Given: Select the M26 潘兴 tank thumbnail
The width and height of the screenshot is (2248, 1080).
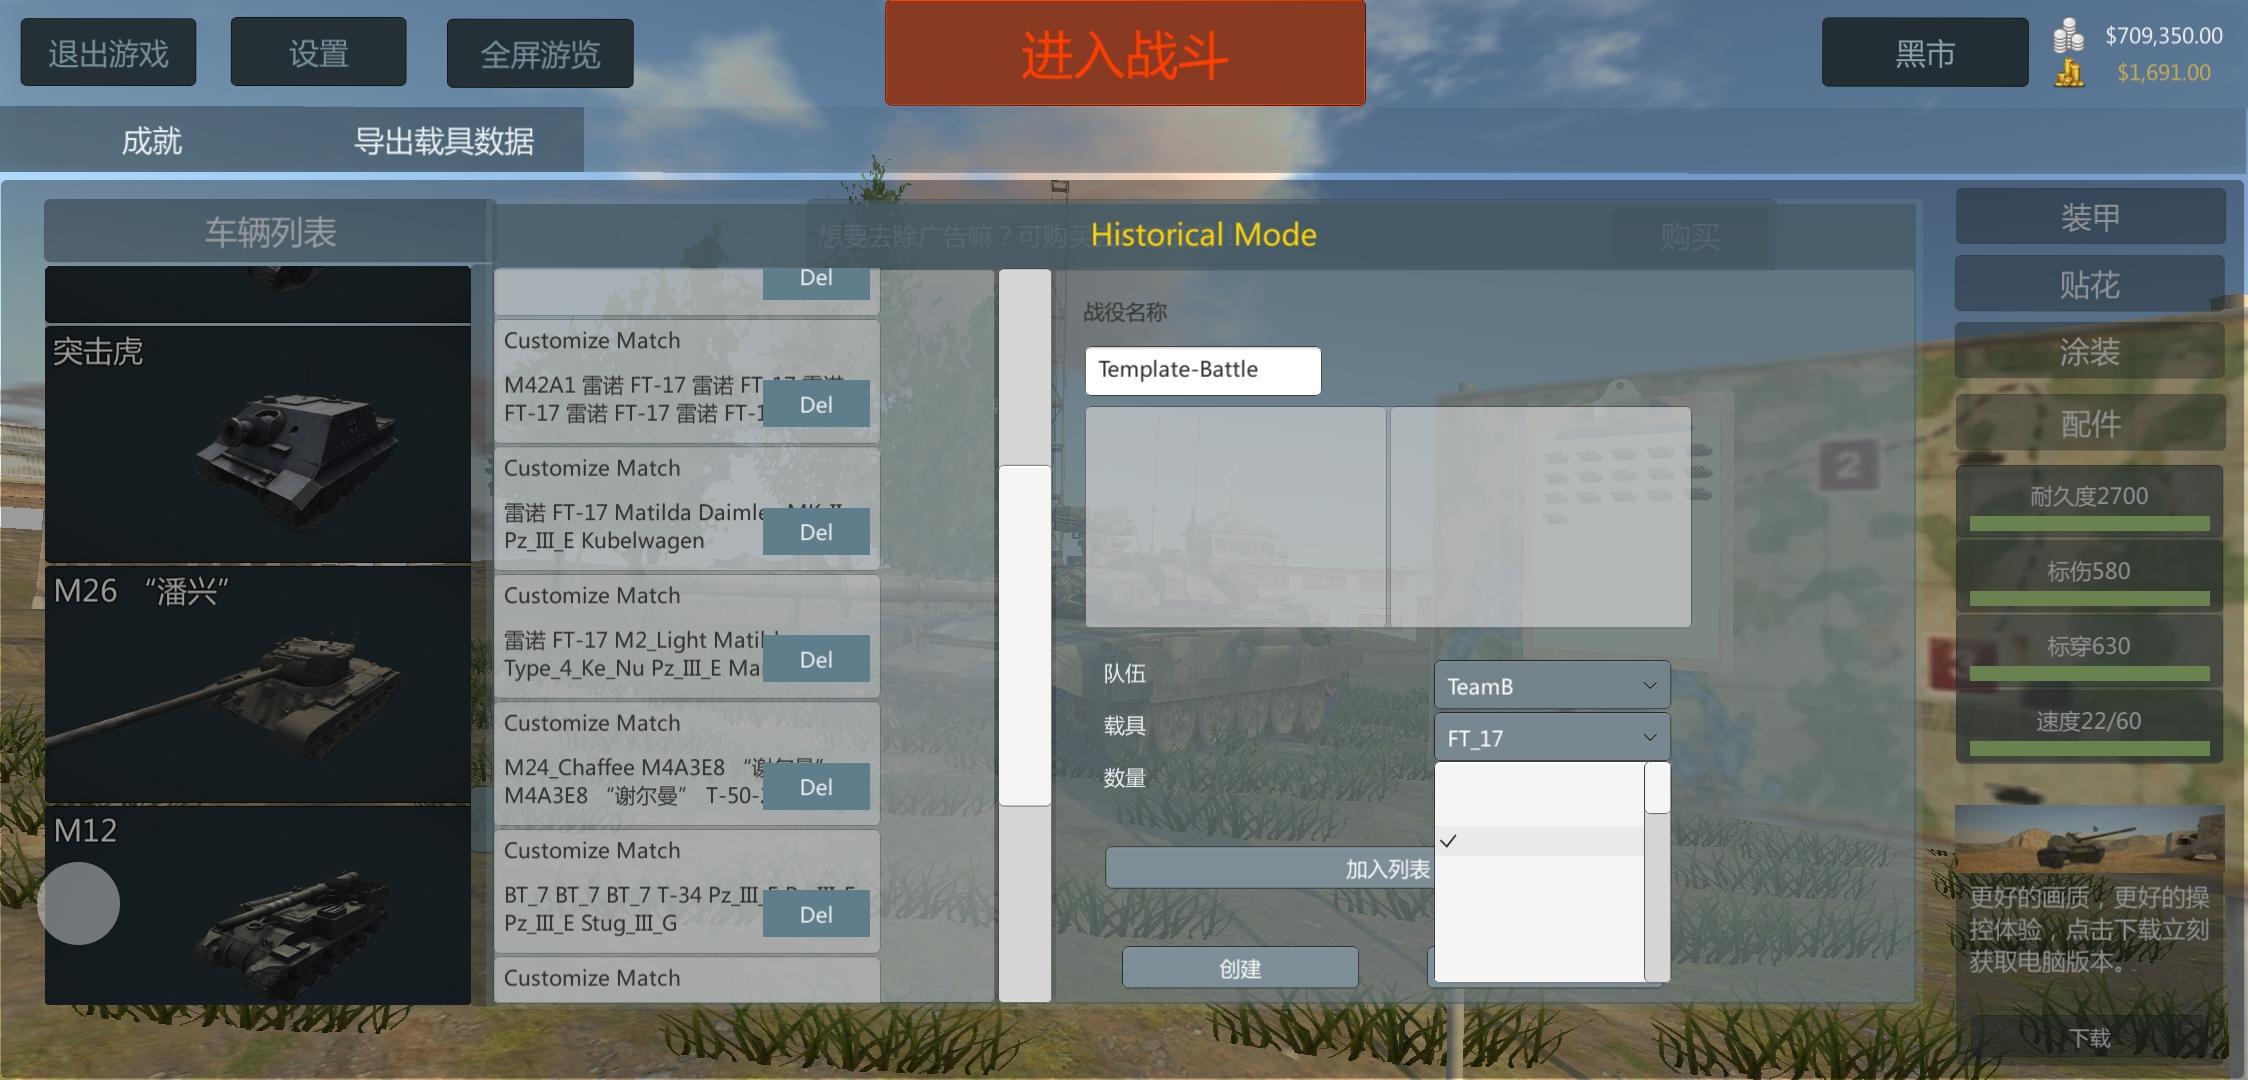Looking at the screenshot, I should coord(258,684).
